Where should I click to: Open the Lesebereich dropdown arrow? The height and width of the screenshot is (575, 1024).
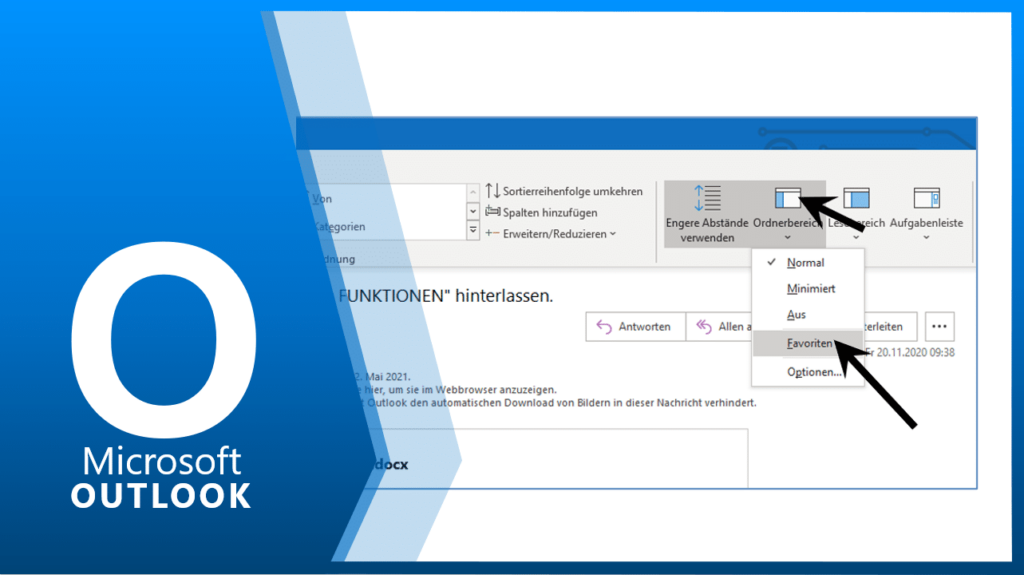coord(856,238)
